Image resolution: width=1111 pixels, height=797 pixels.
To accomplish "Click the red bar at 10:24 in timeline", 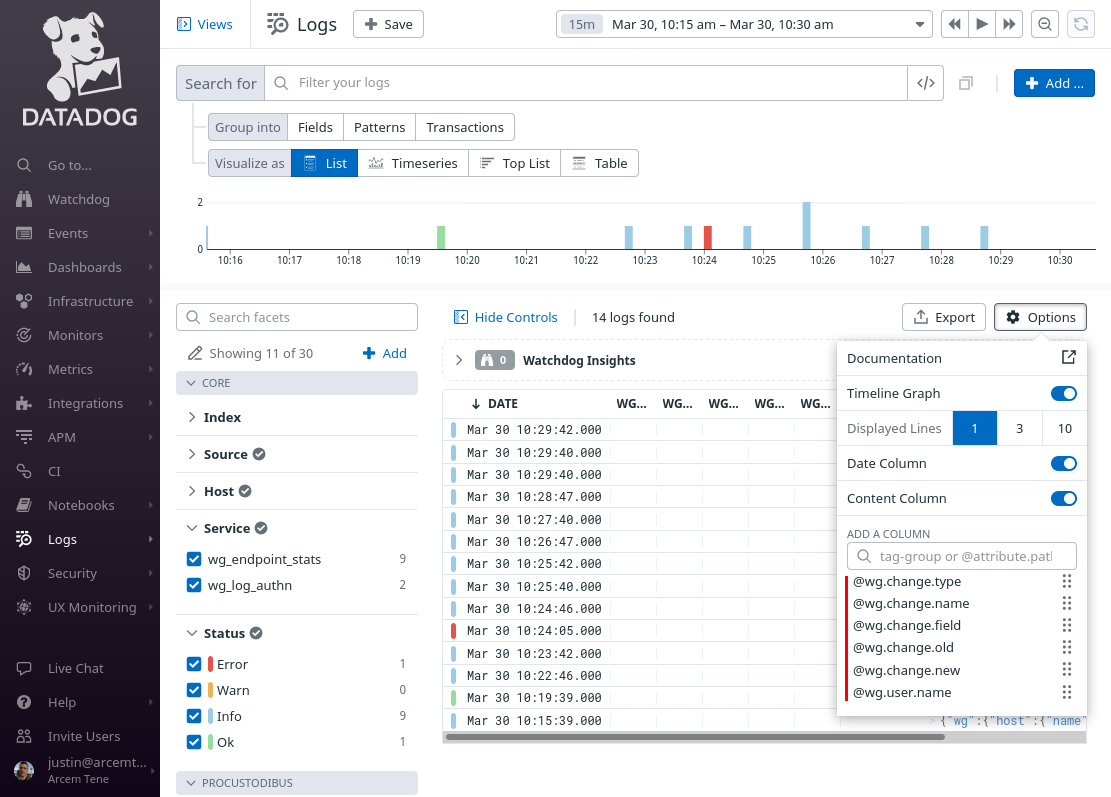I will (x=707, y=237).
